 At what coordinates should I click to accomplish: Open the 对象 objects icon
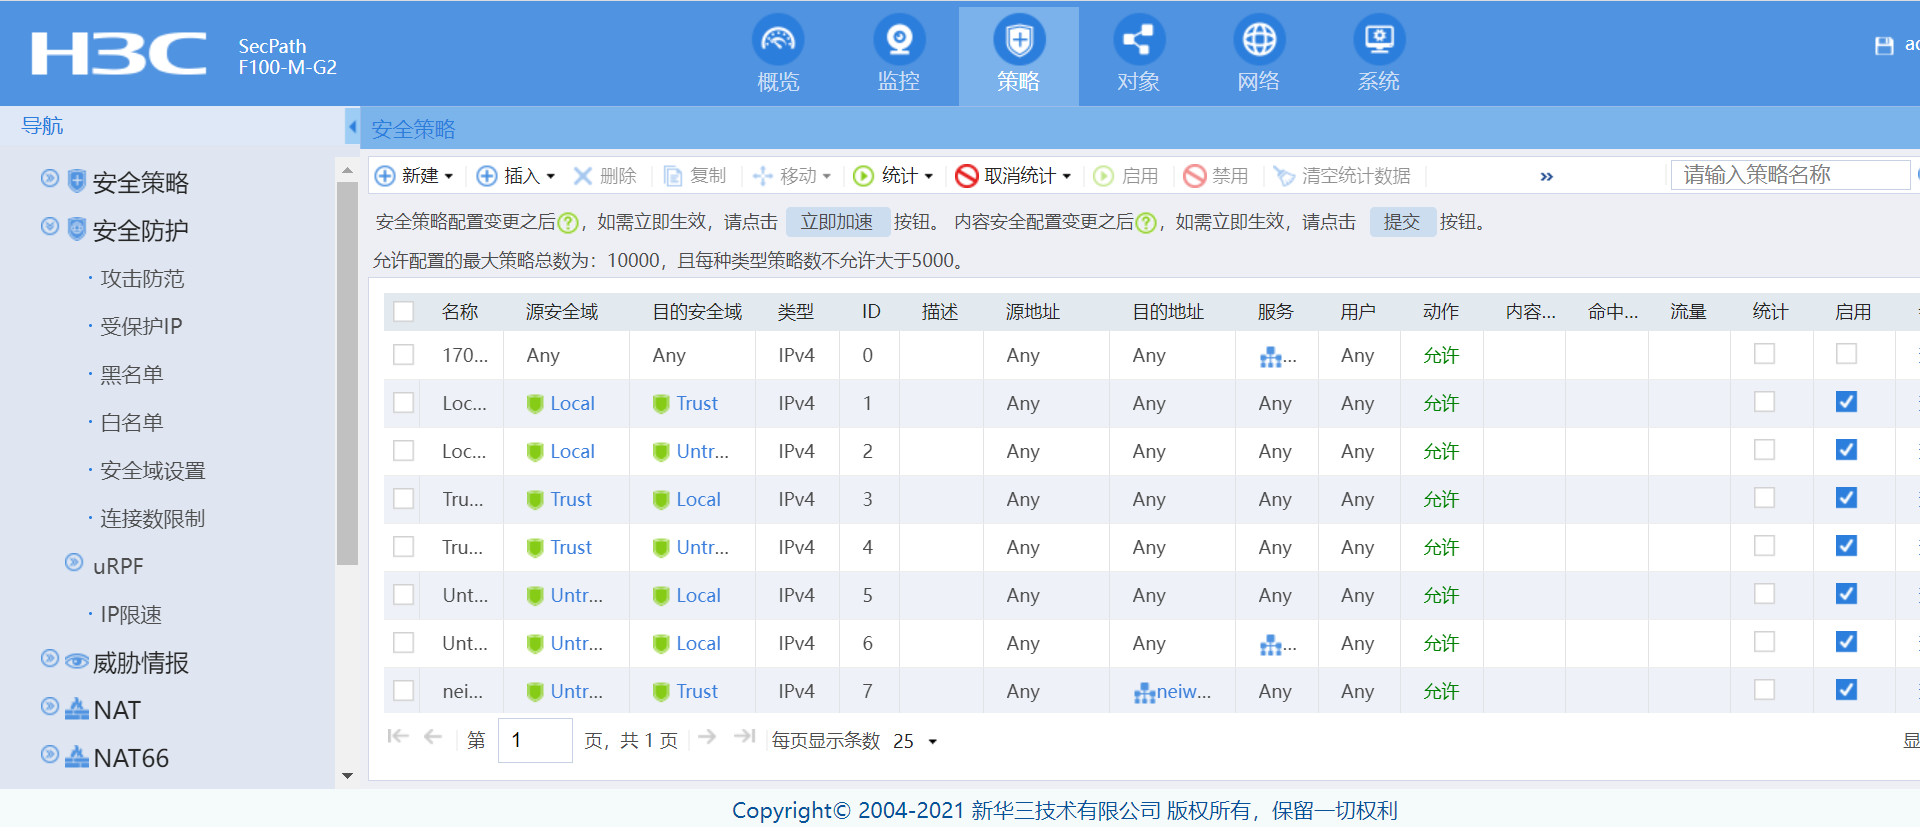click(1138, 41)
